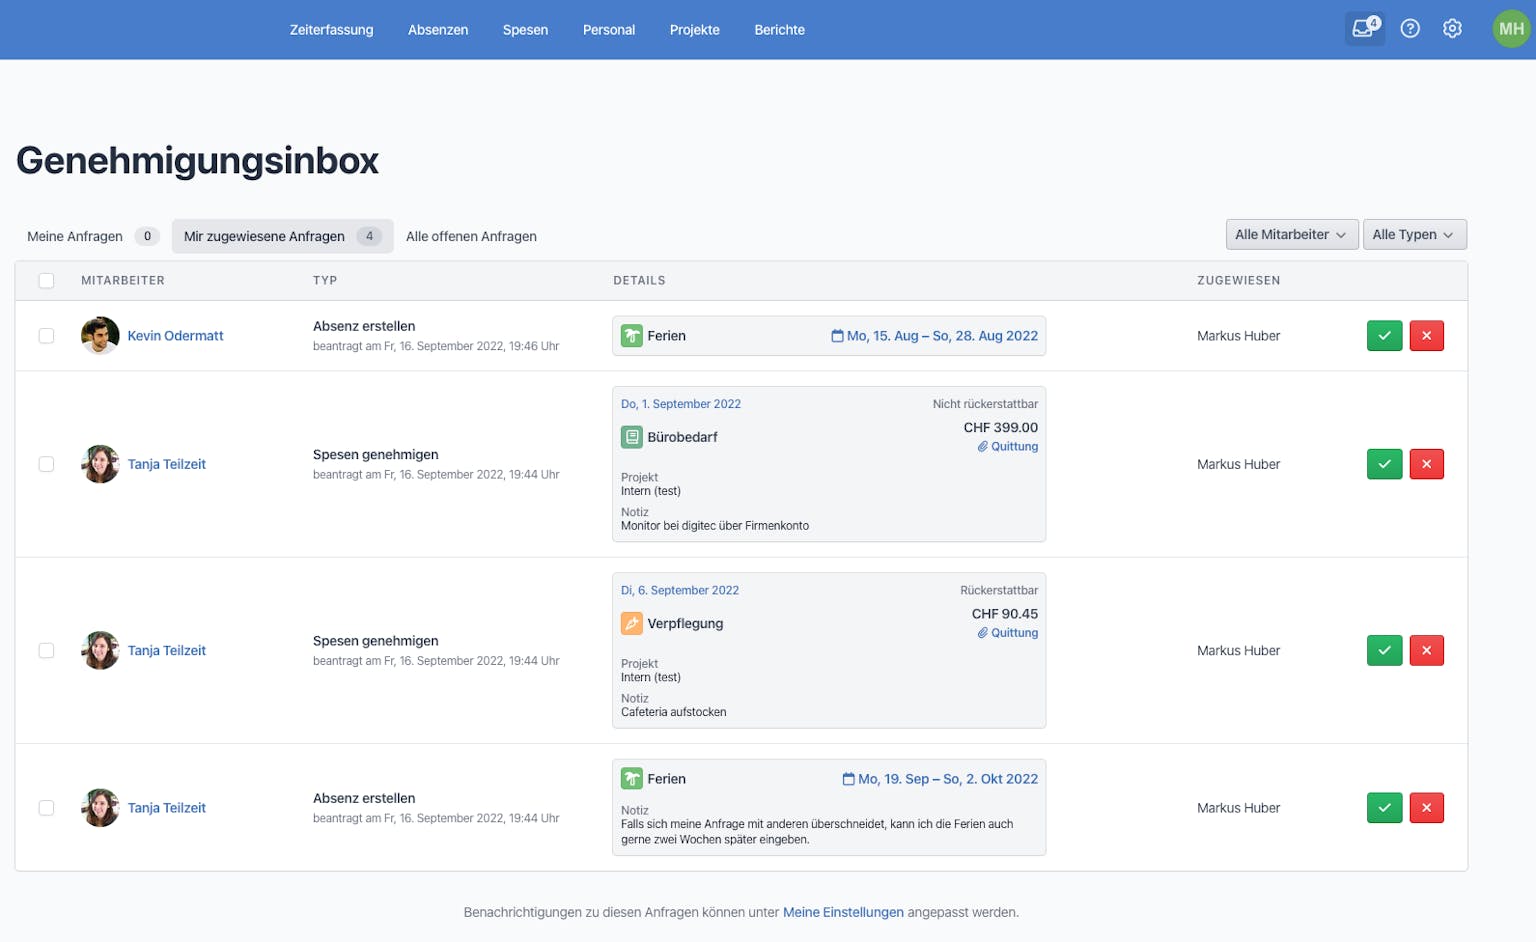Reject the Verpflegung expense request
Viewport: 1536px width, 942px height.
pyautogui.click(x=1426, y=650)
